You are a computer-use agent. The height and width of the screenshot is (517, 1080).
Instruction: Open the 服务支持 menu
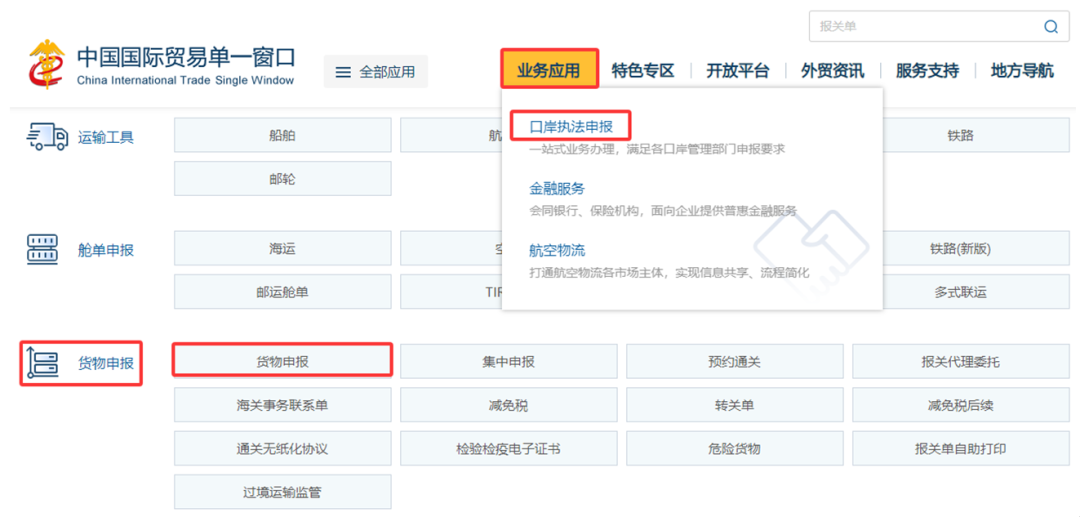[927, 71]
